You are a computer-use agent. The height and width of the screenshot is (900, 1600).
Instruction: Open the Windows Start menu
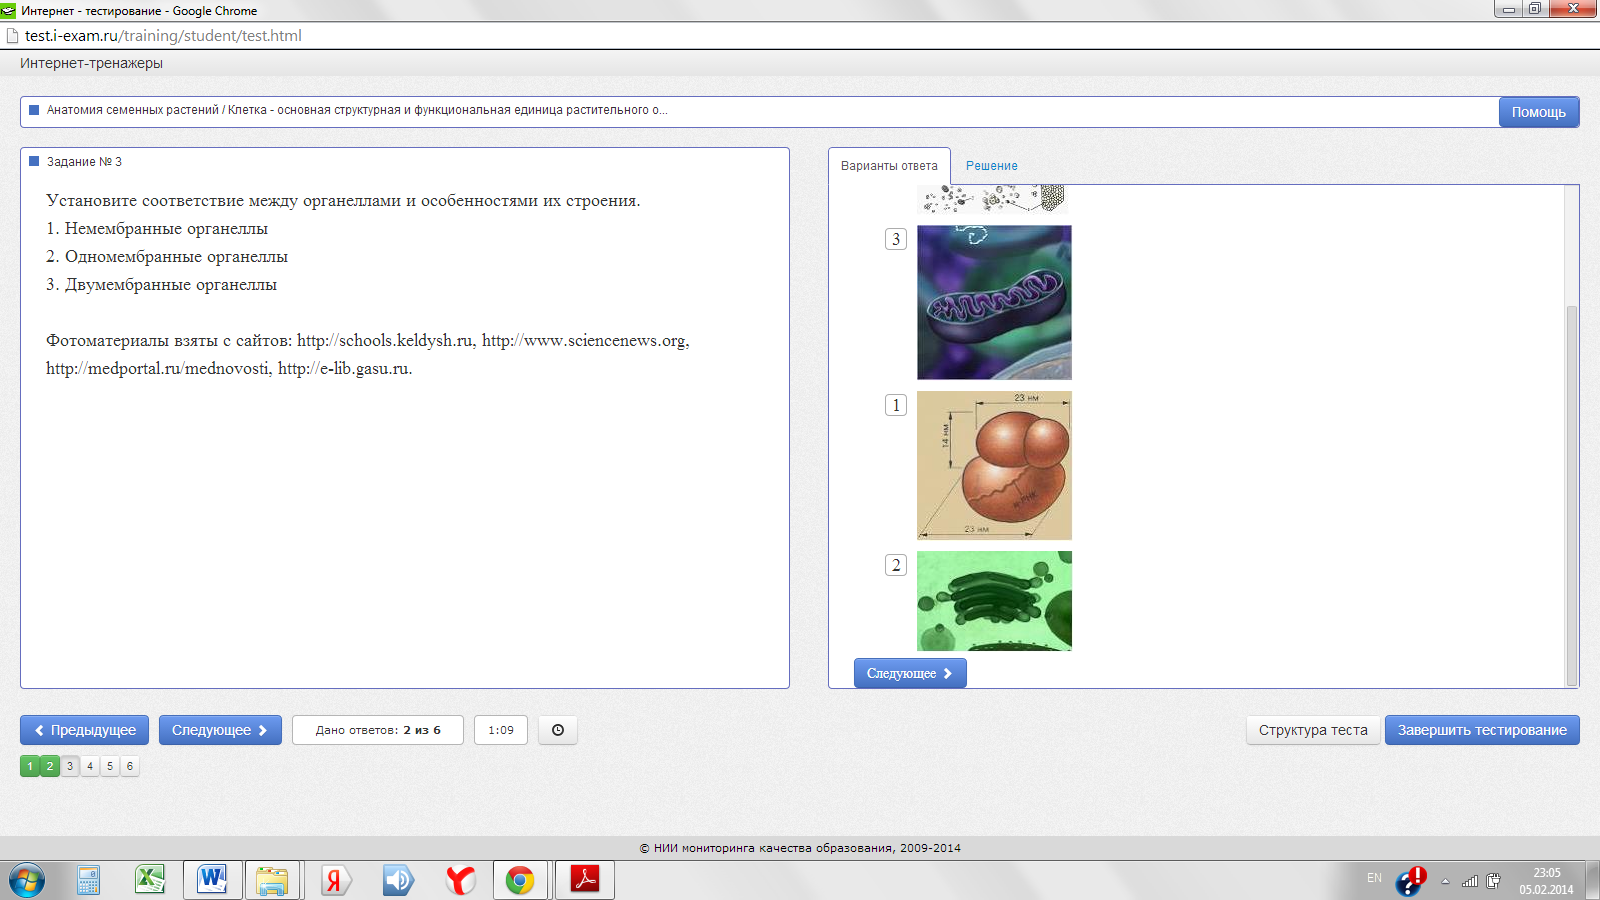tap(27, 880)
